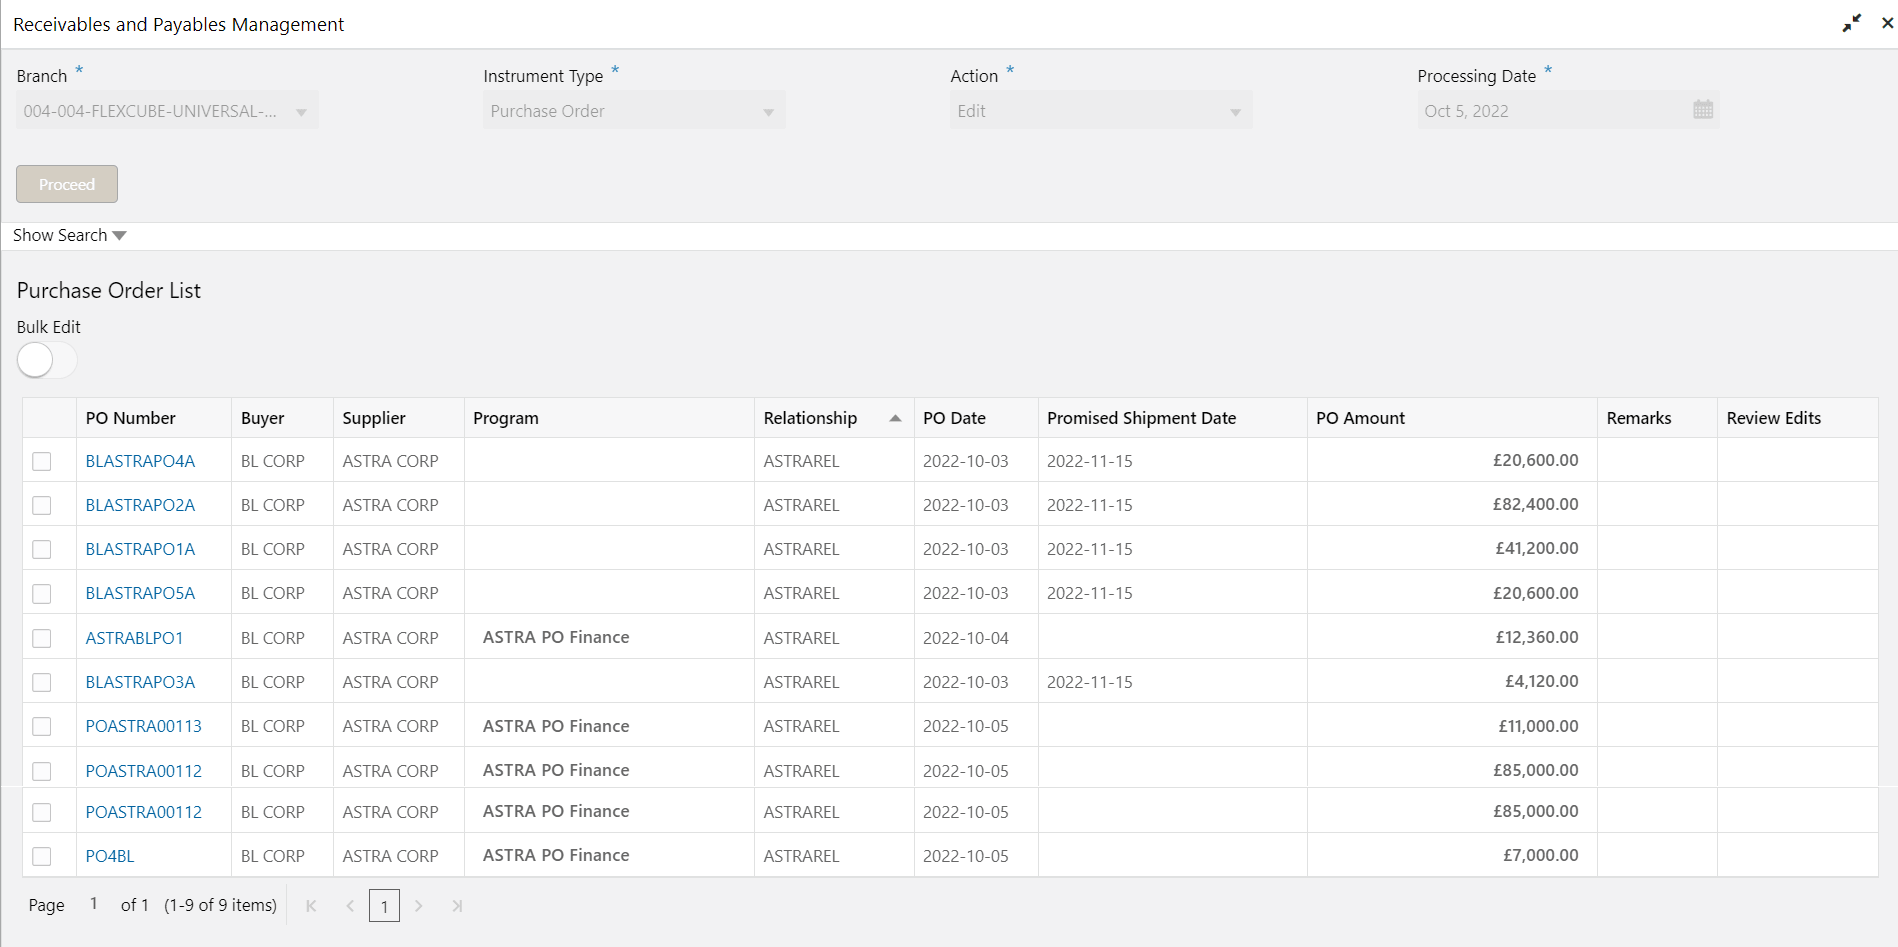The width and height of the screenshot is (1898, 947).
Task: Tick the checkbox for BLASTRAPO4A row
Action: click(x=42, y=461)
